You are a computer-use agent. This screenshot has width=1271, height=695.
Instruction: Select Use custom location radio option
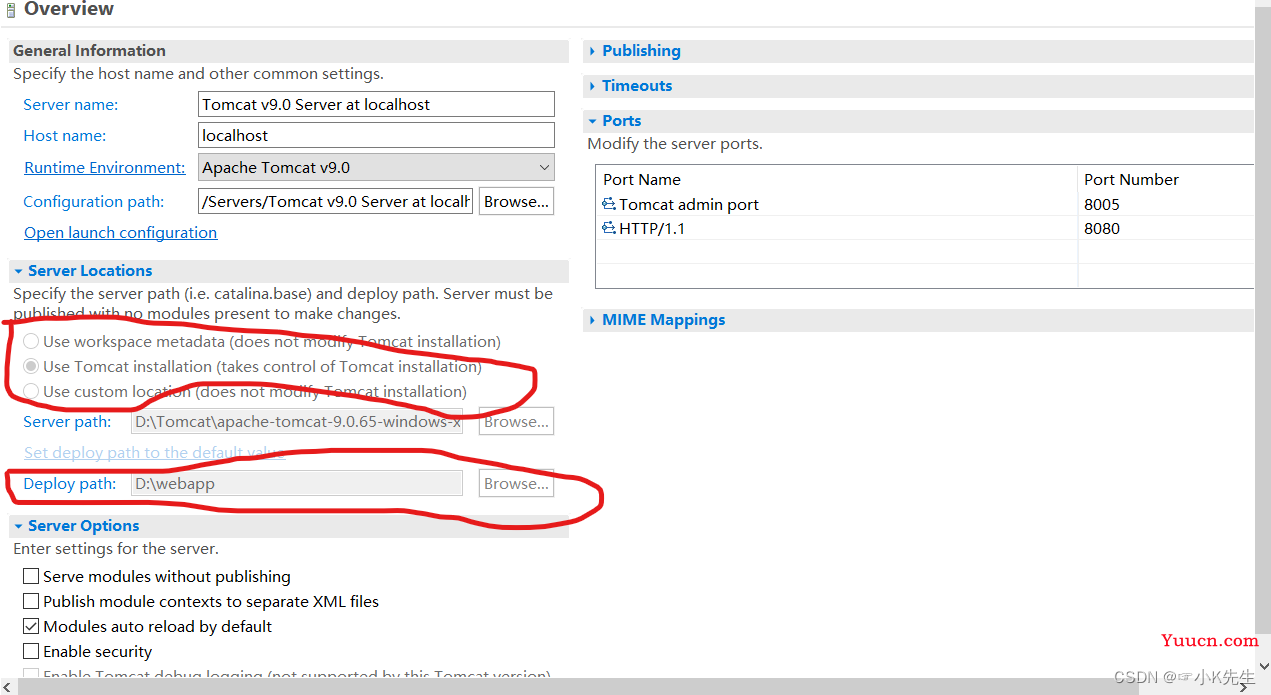click(x=31, y=392)
